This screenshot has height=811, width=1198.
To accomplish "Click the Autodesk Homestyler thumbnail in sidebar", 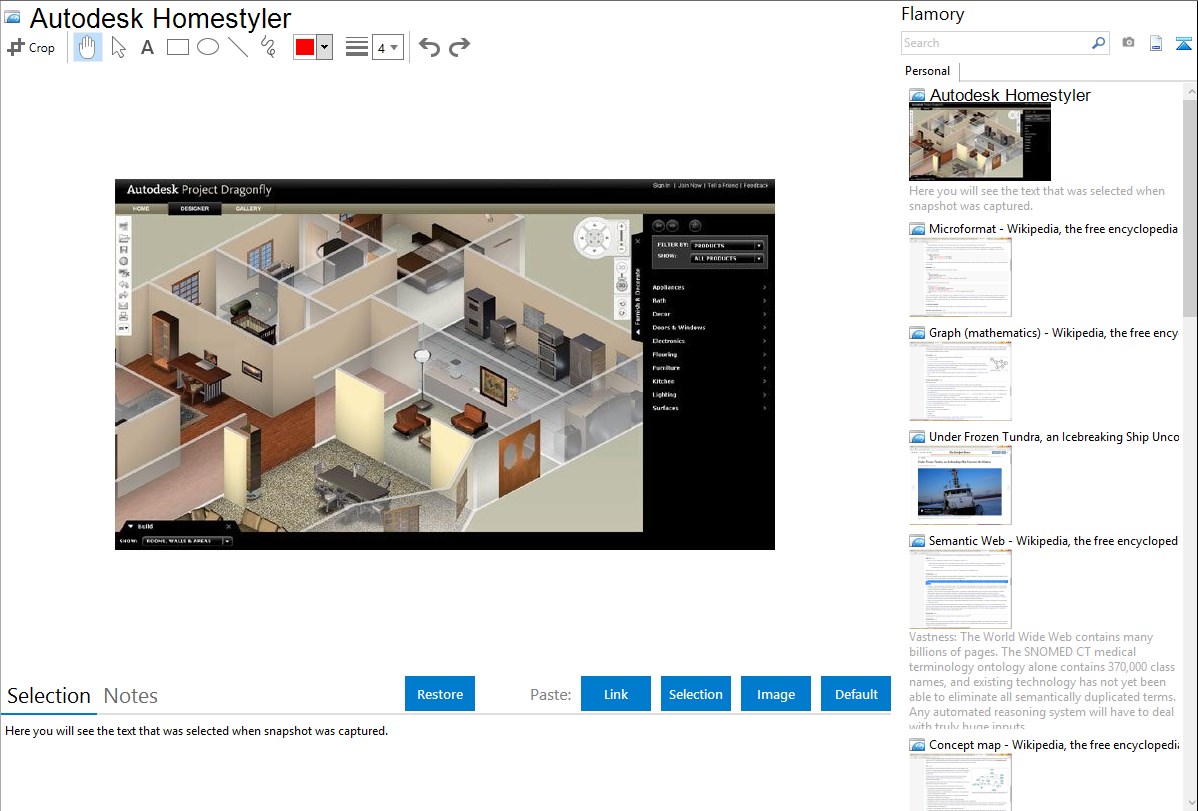I will coord(980,142).
